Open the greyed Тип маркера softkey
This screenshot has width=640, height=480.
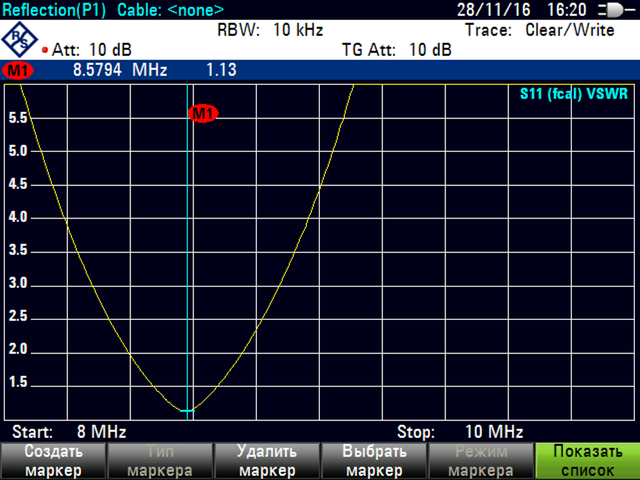(159, 461)
